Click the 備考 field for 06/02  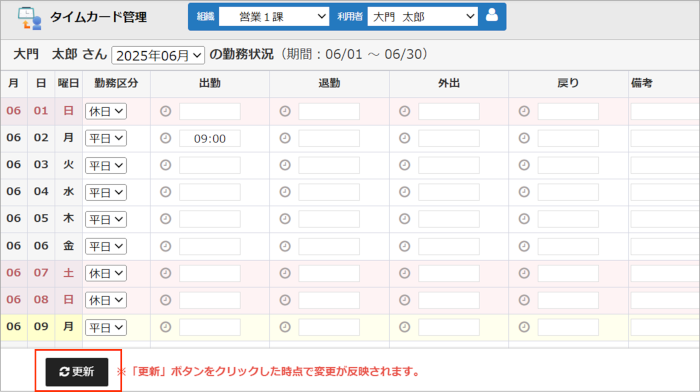665,138
